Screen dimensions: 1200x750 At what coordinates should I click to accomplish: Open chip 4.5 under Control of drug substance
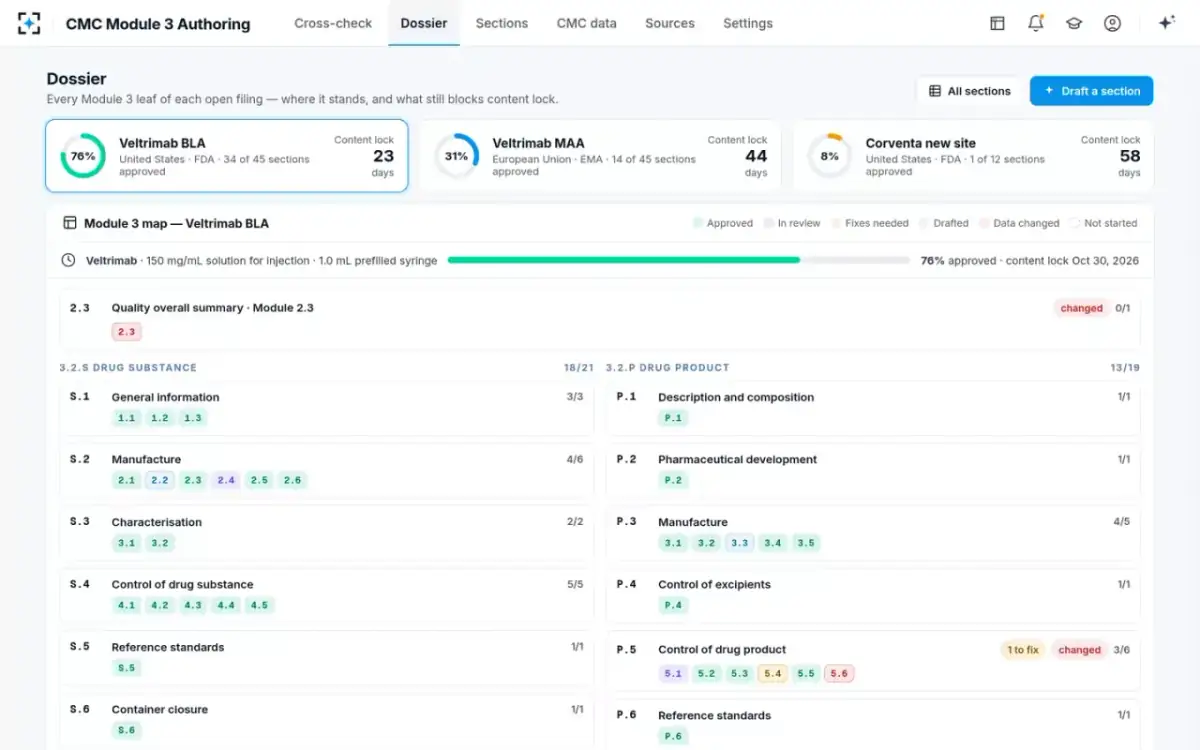259,605
